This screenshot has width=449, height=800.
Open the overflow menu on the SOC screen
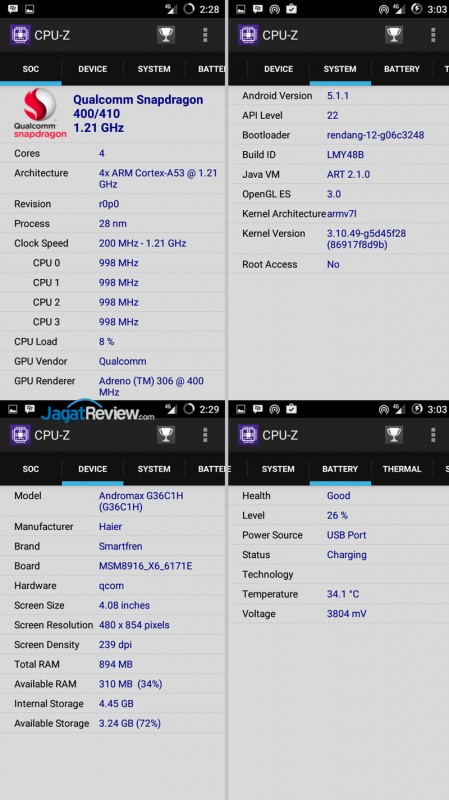pyautogui.click(x=205, y=35)
